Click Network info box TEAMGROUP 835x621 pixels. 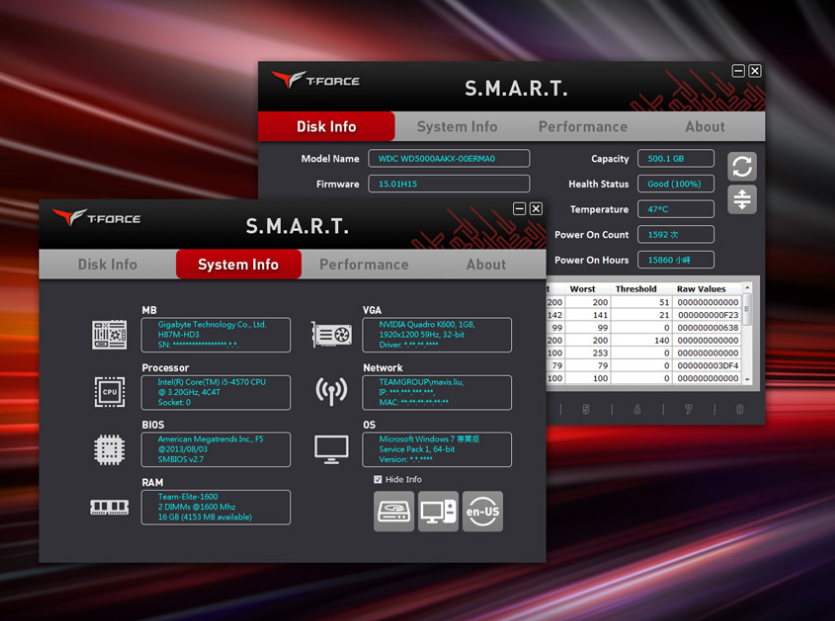(x=437, y=393)
